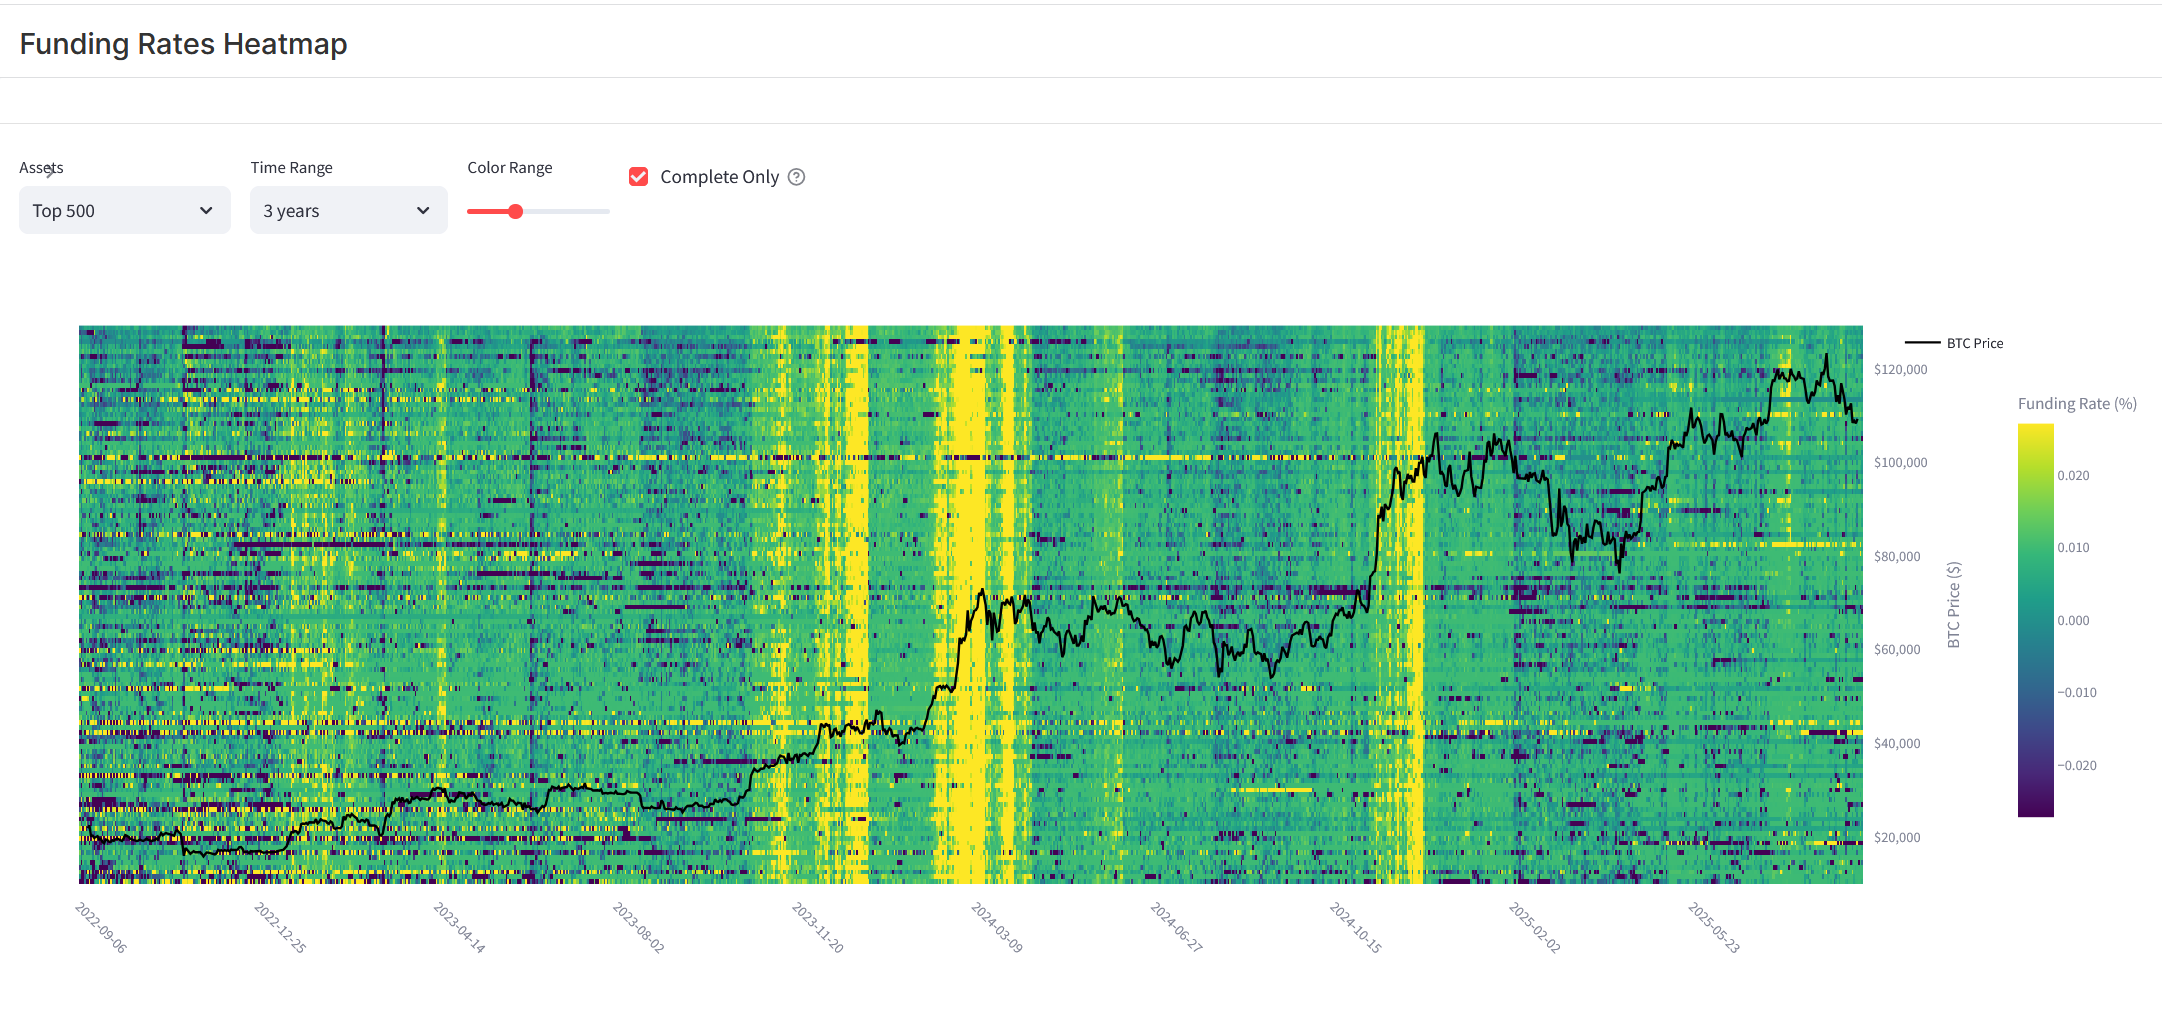Click the BTC Price ($) vertical axis title
The width and height of the screenshot is (2162, 1015).
(1953, 605)
